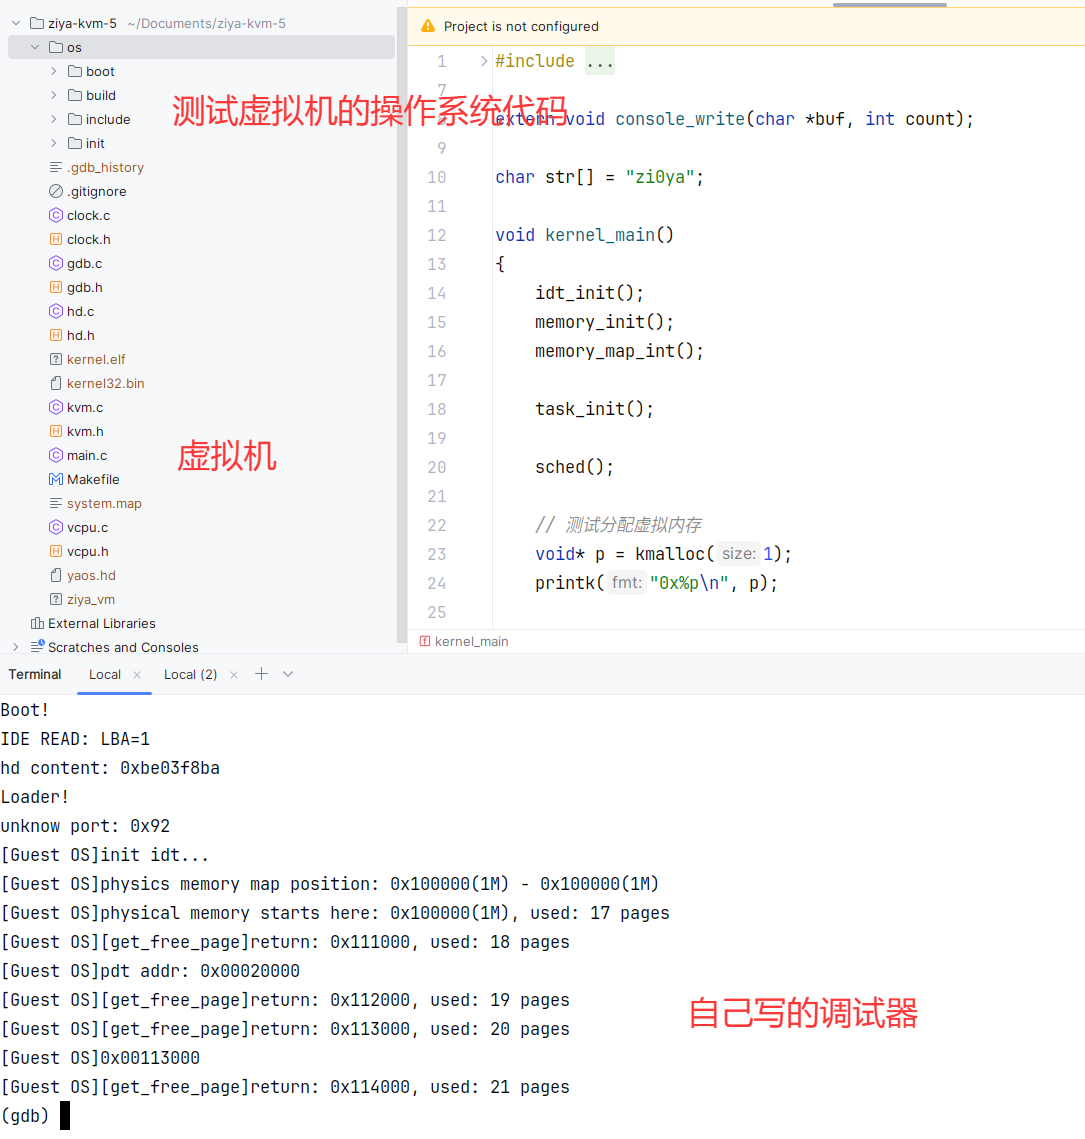Switch to the Local (2) terminal tab
The width and height of the screenshot is (1085, 1139).
tap(190, 675)
